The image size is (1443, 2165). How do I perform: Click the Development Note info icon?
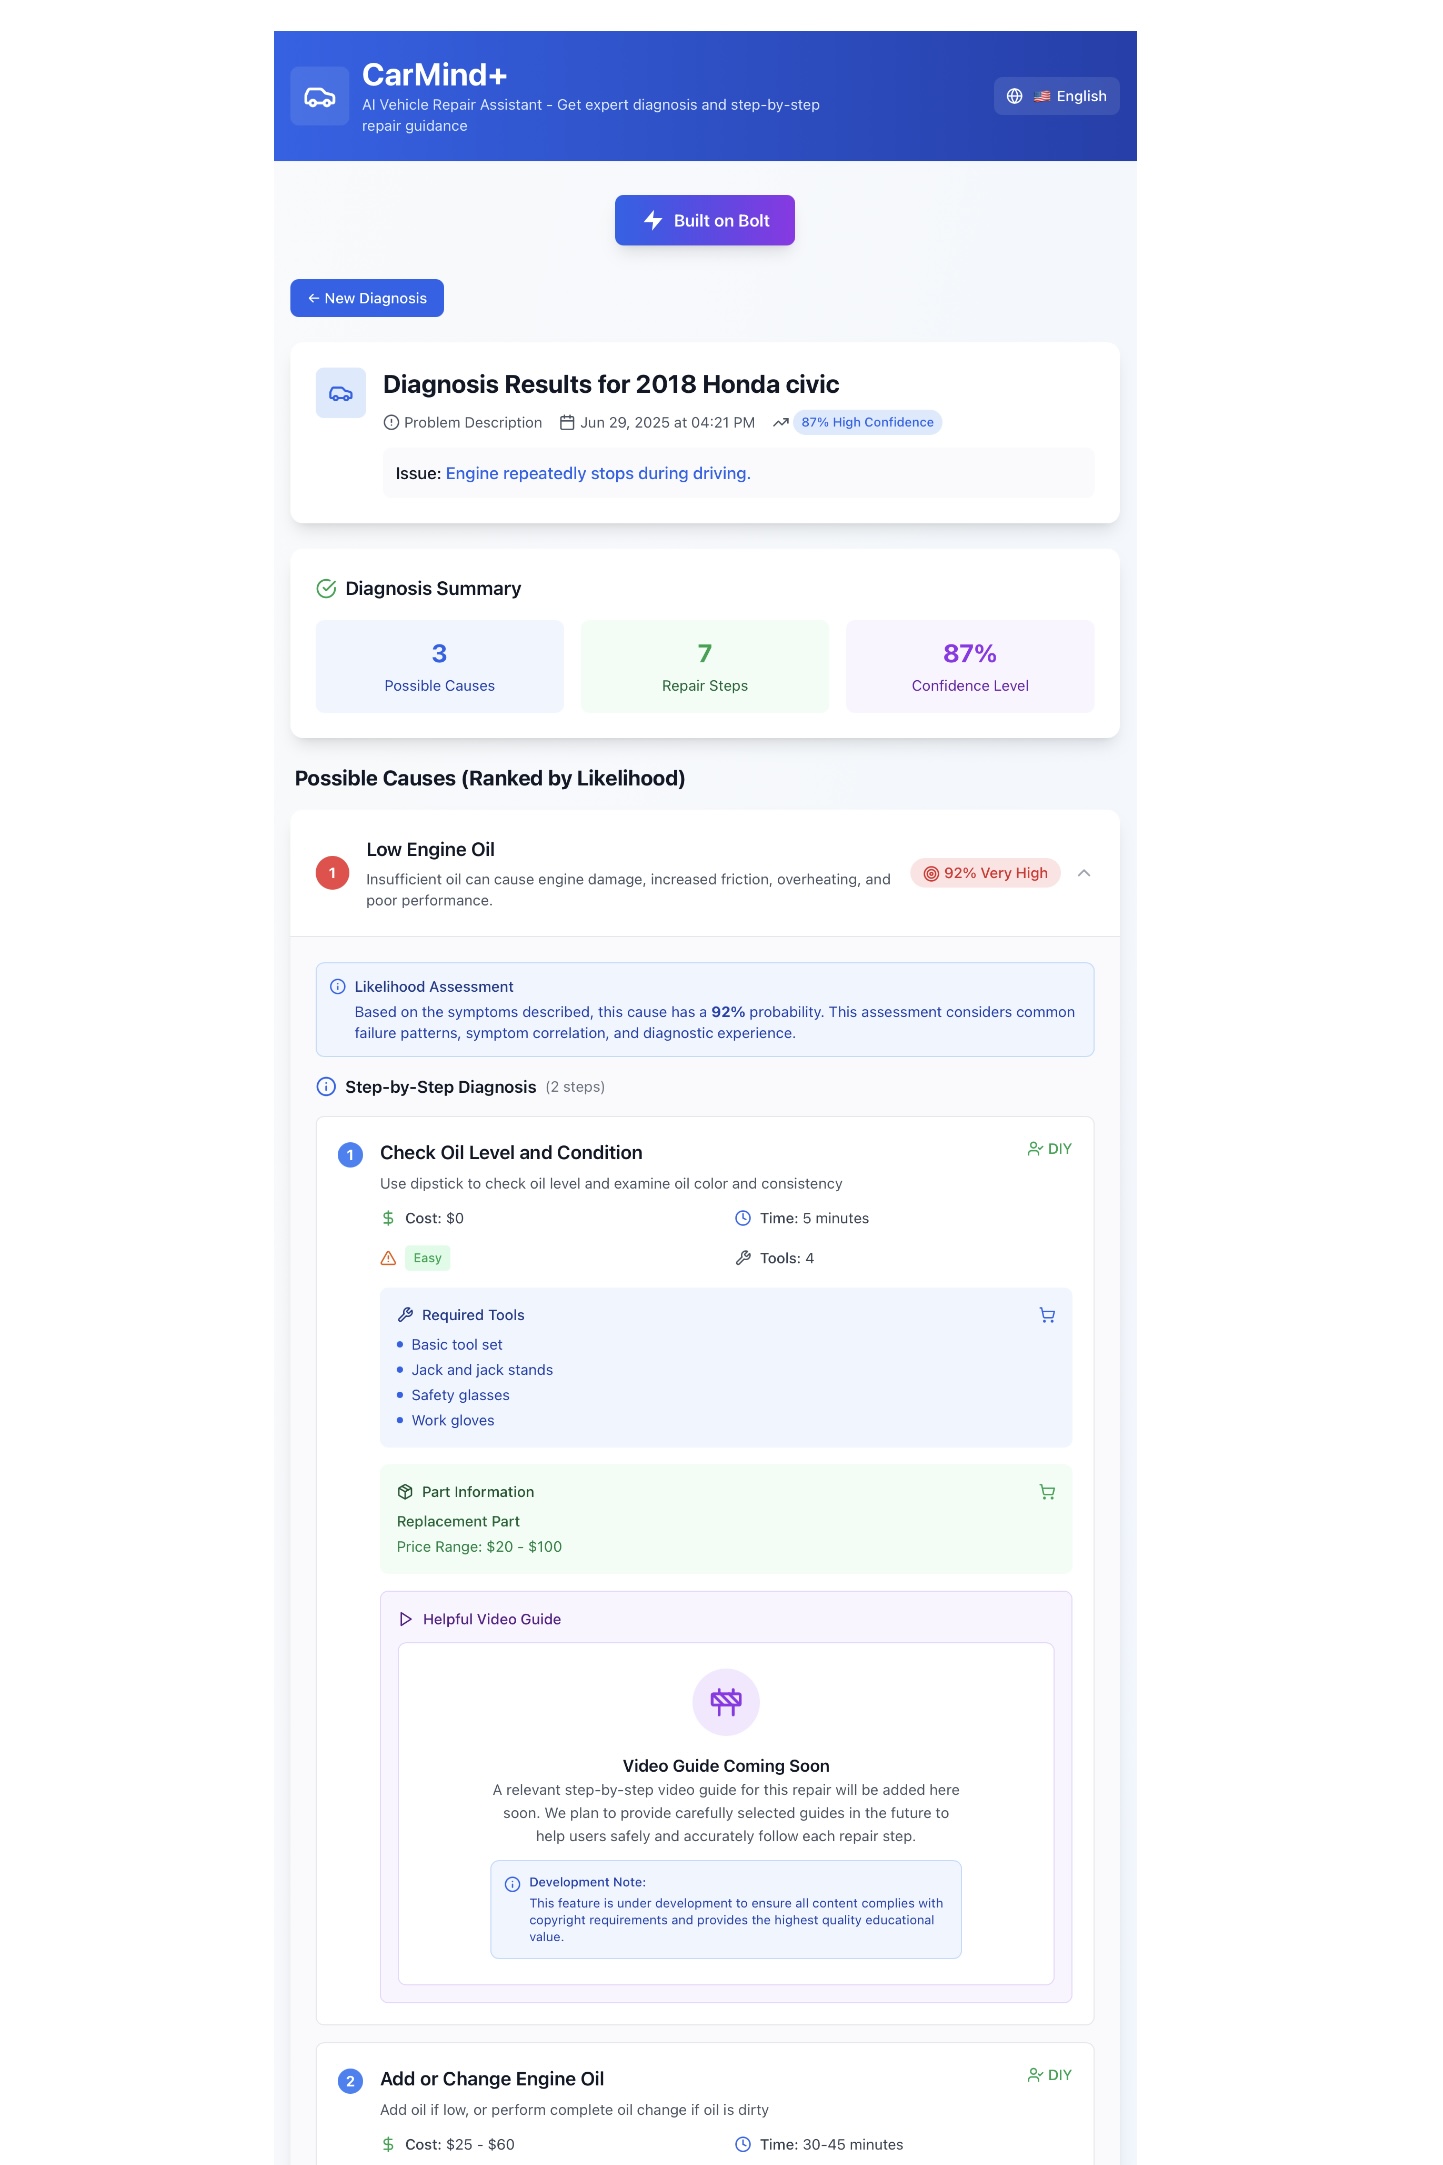(512, 1884)
